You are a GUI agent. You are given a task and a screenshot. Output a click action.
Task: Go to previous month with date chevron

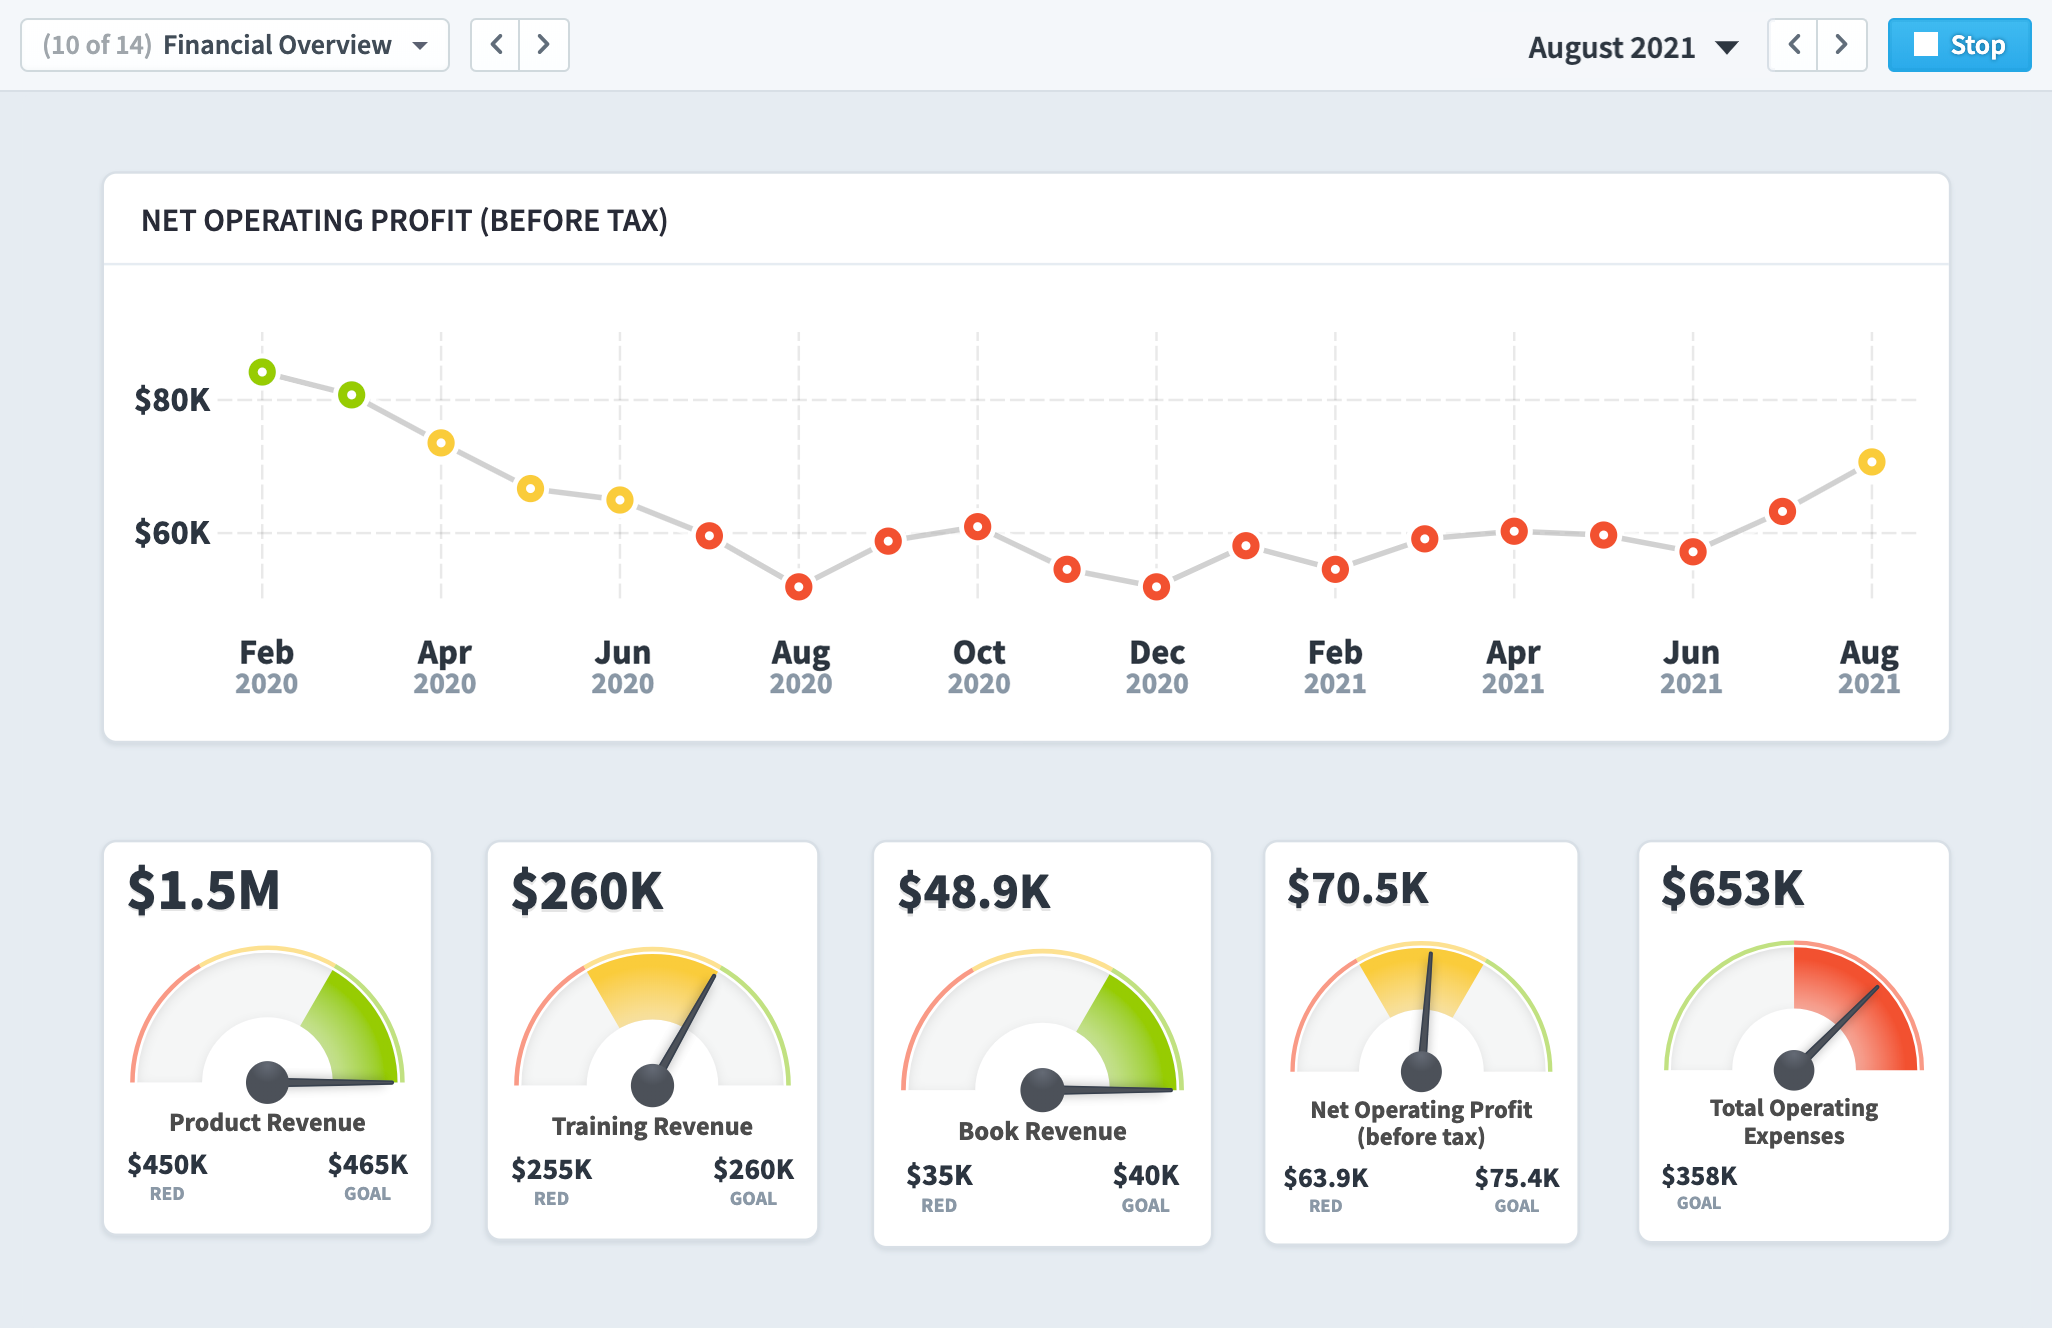1794,45
